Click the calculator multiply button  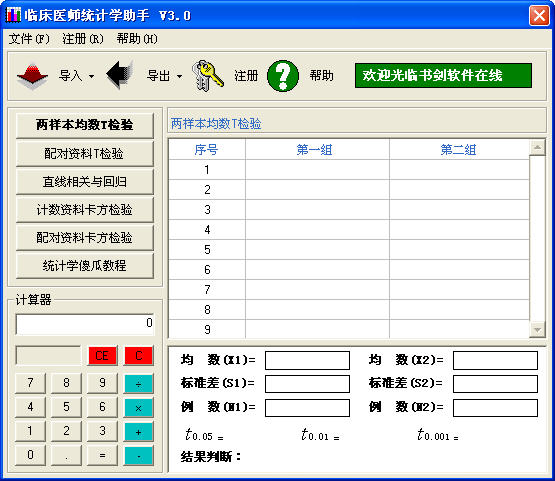(x=138, y=408)
